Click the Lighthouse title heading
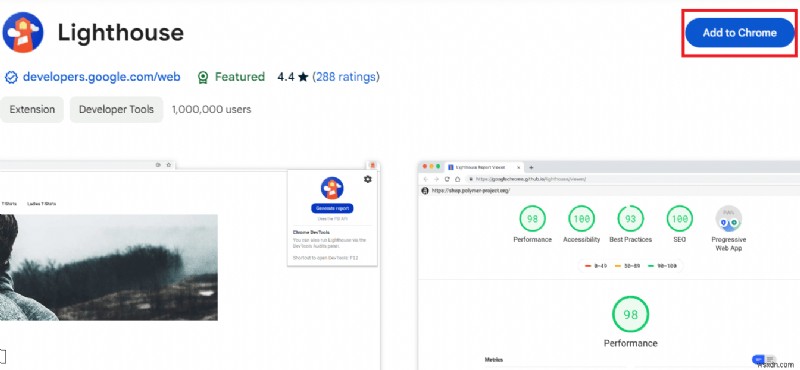Screen dimensions: 800x370 [x=120, y=33]
